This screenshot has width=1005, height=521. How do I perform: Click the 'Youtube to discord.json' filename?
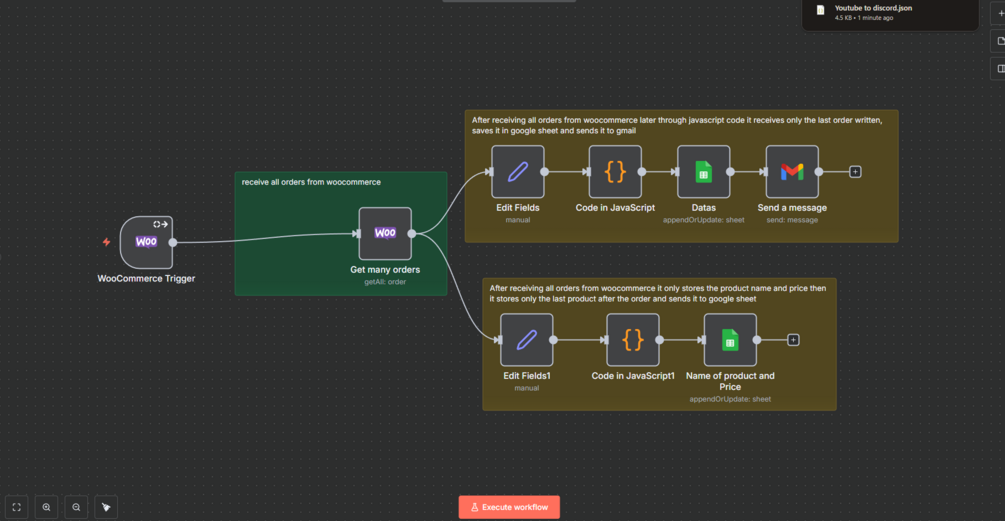(x=873, y=8)
